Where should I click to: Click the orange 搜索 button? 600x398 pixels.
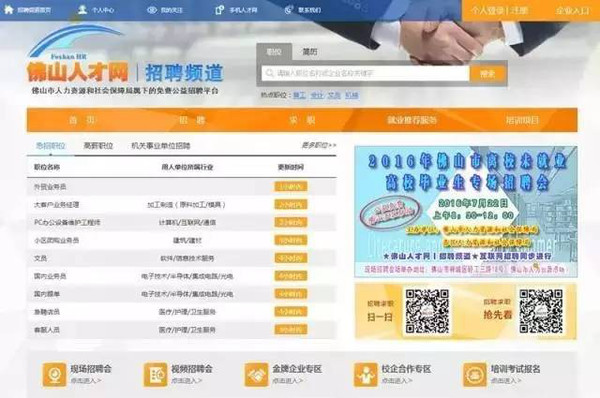click(488, 73)
